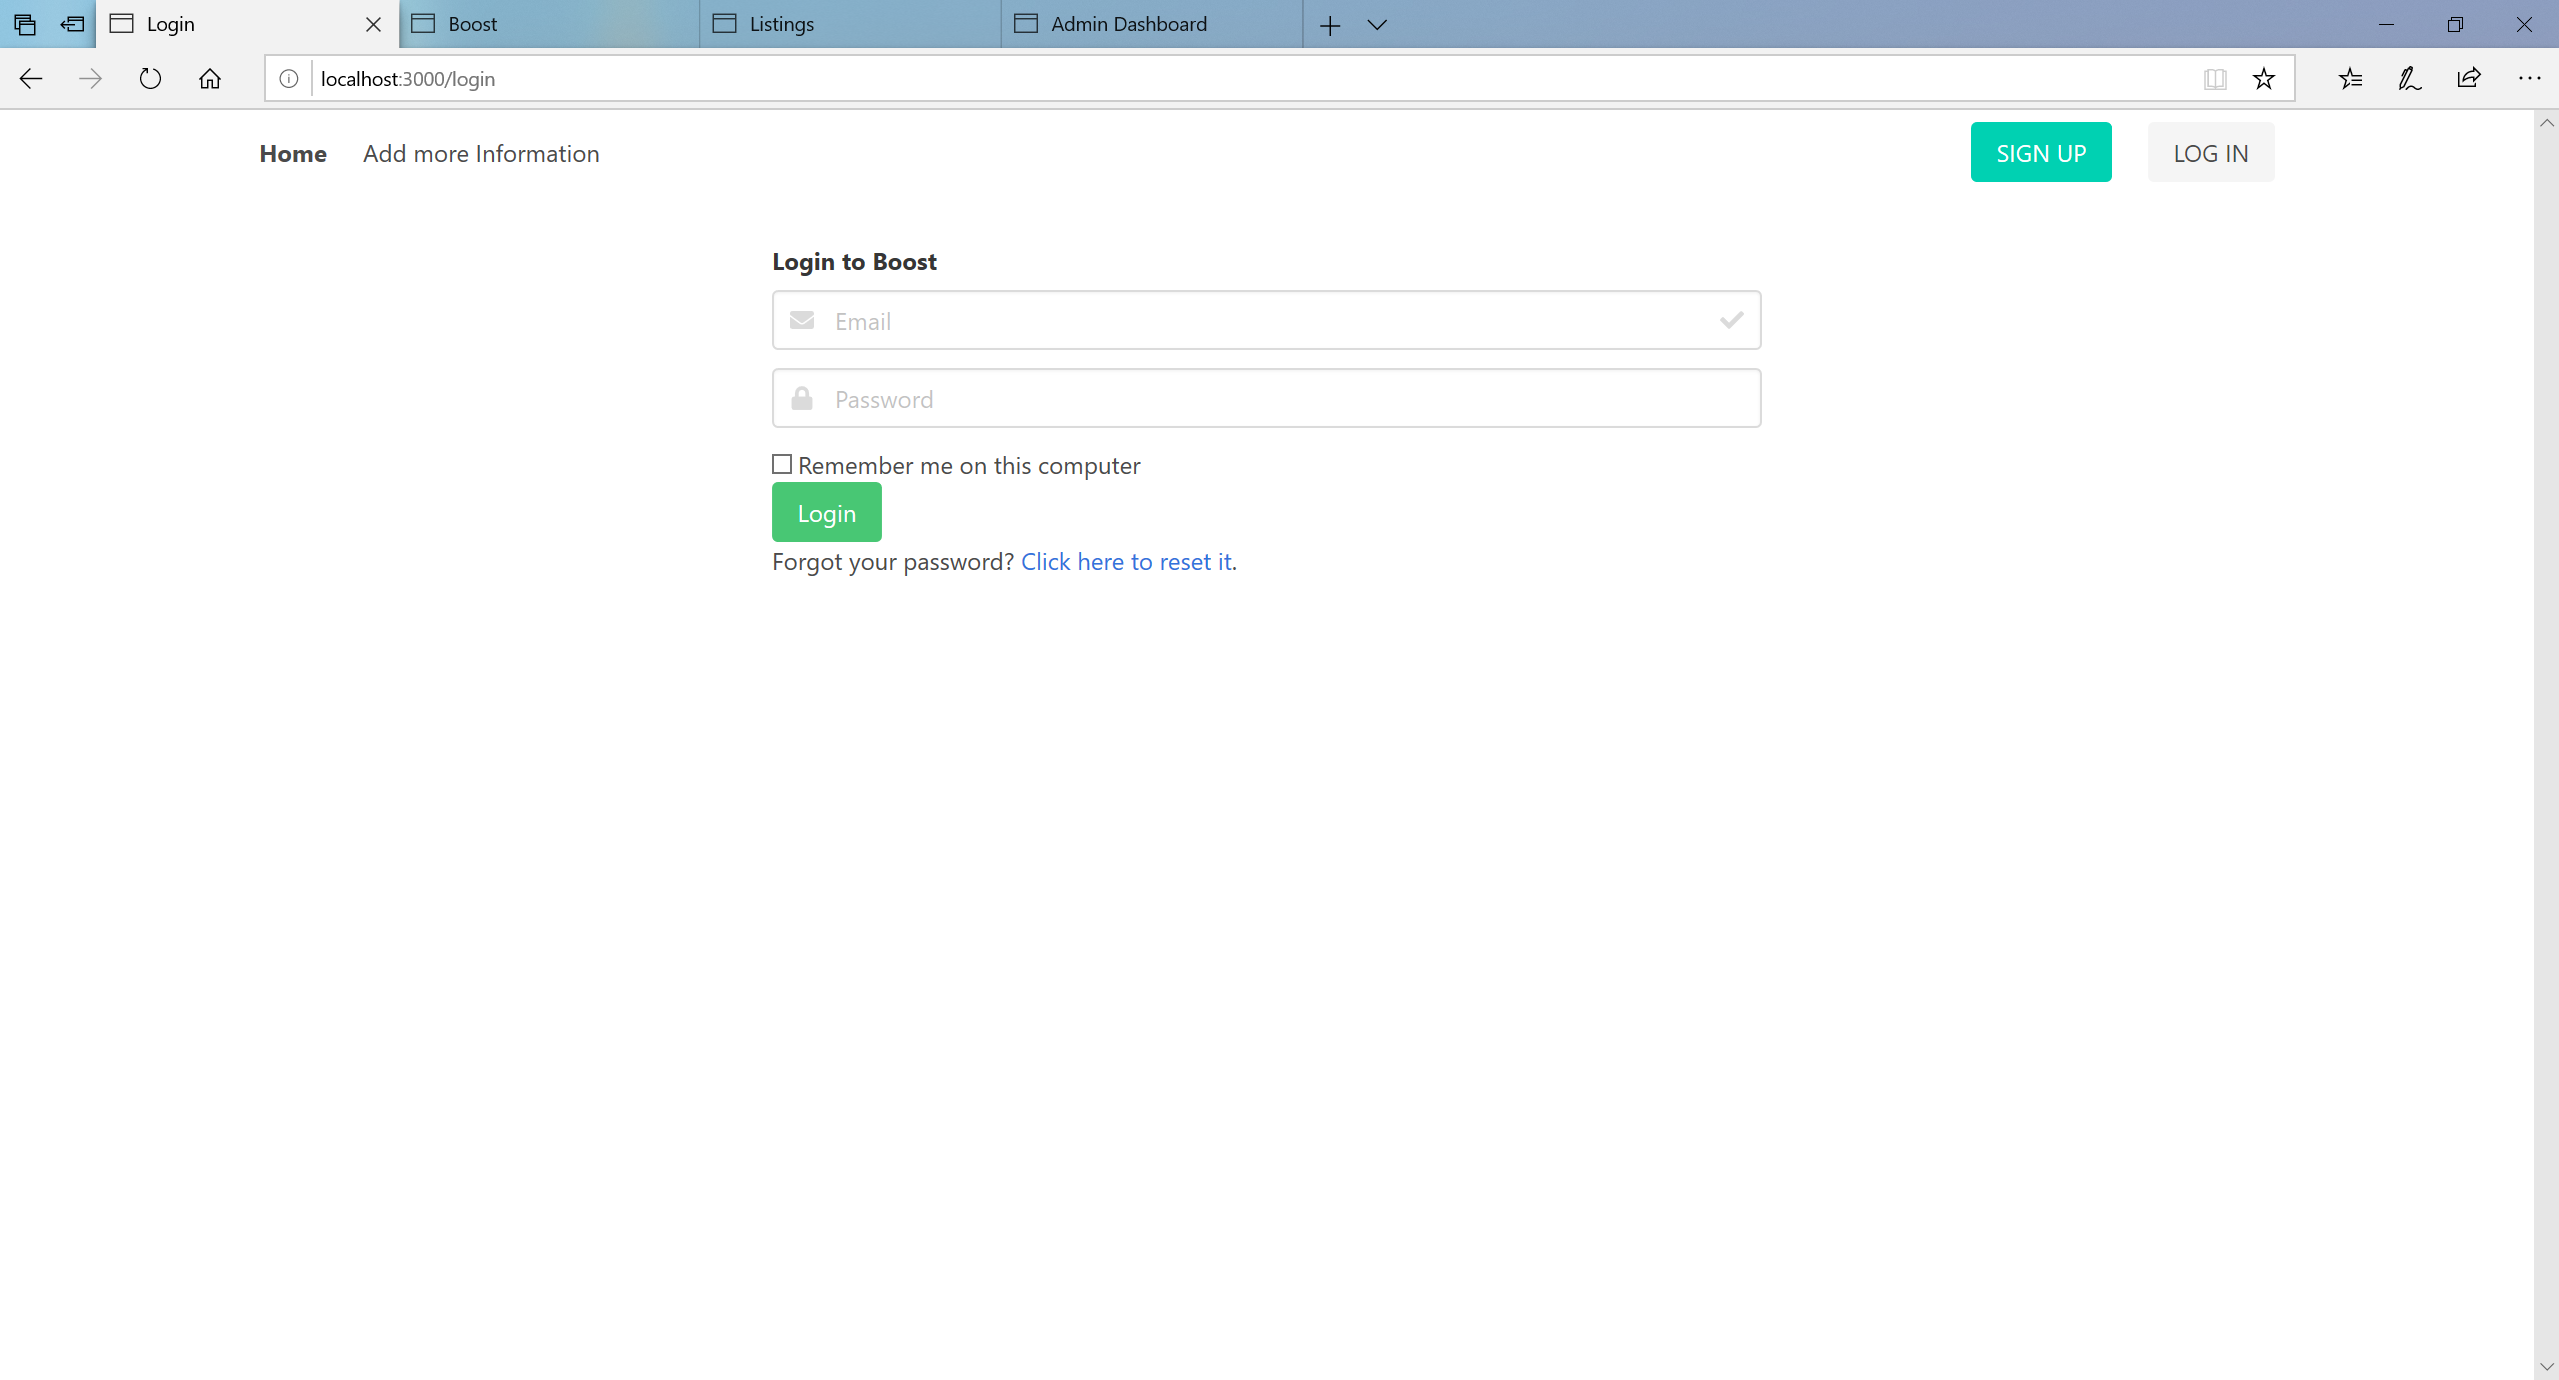The image size is (2559, 1380).
Task: Click the Refresh page icon
Action: click(x=150, y=79)
